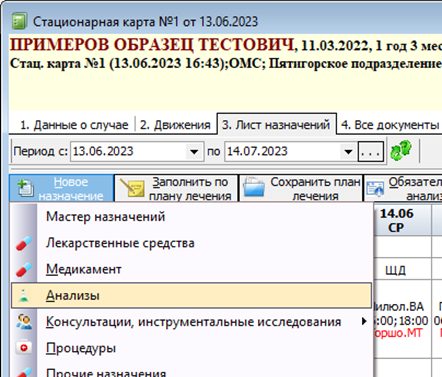Click the Анализы flask icon

point(23,296)
